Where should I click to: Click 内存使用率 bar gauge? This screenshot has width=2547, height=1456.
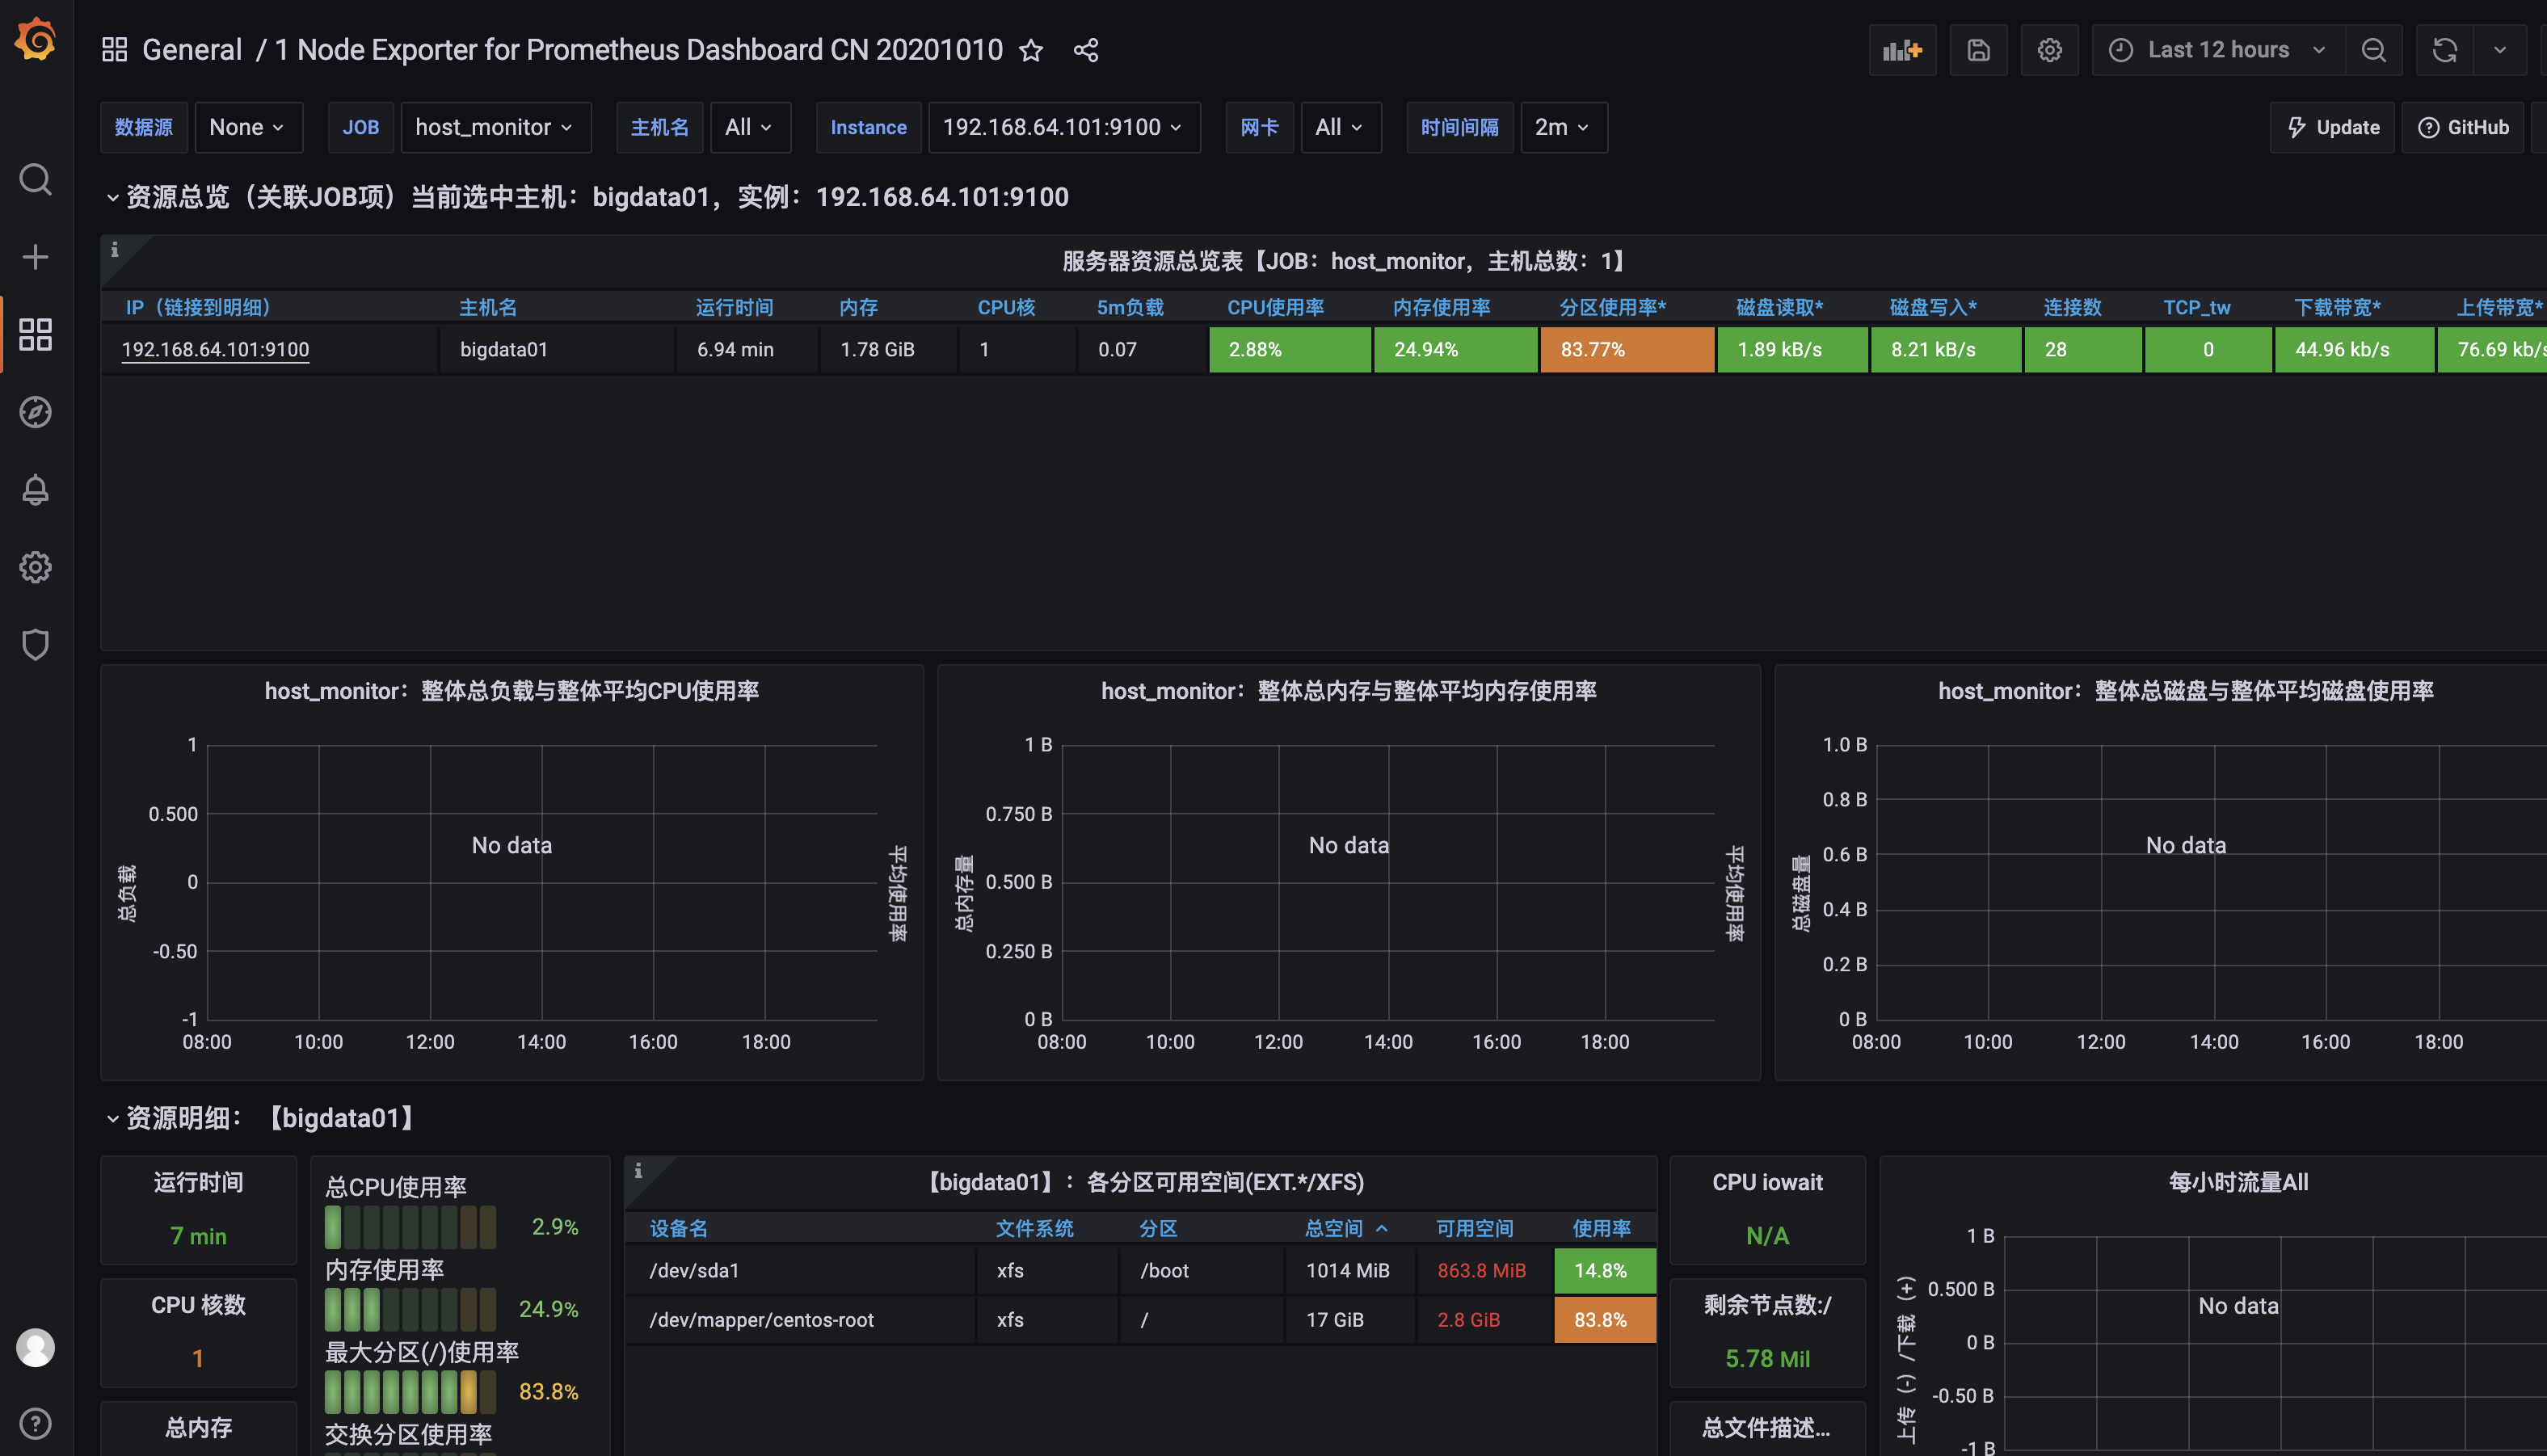coord(410,1309)
